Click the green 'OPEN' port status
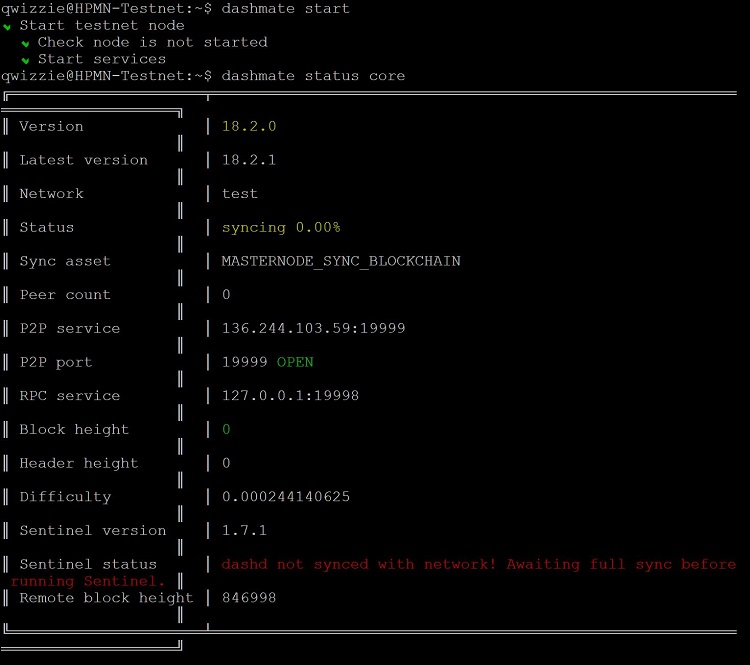The width and height of the screenshot is (750, 665). [295, 362]
